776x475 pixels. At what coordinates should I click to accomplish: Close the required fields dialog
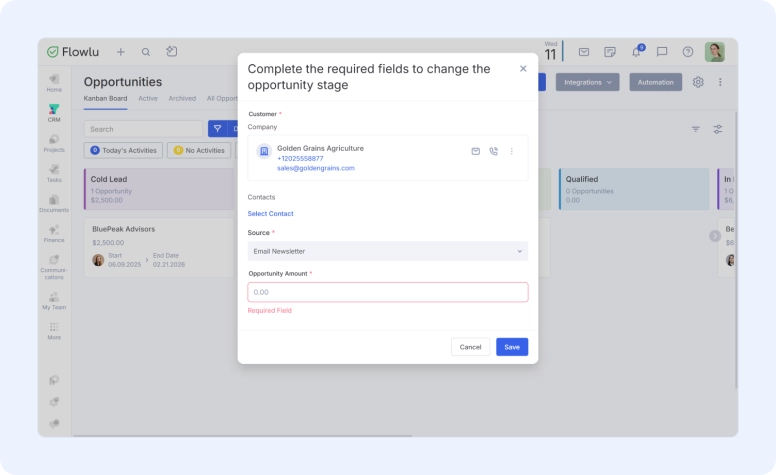(x=523, y=69)
